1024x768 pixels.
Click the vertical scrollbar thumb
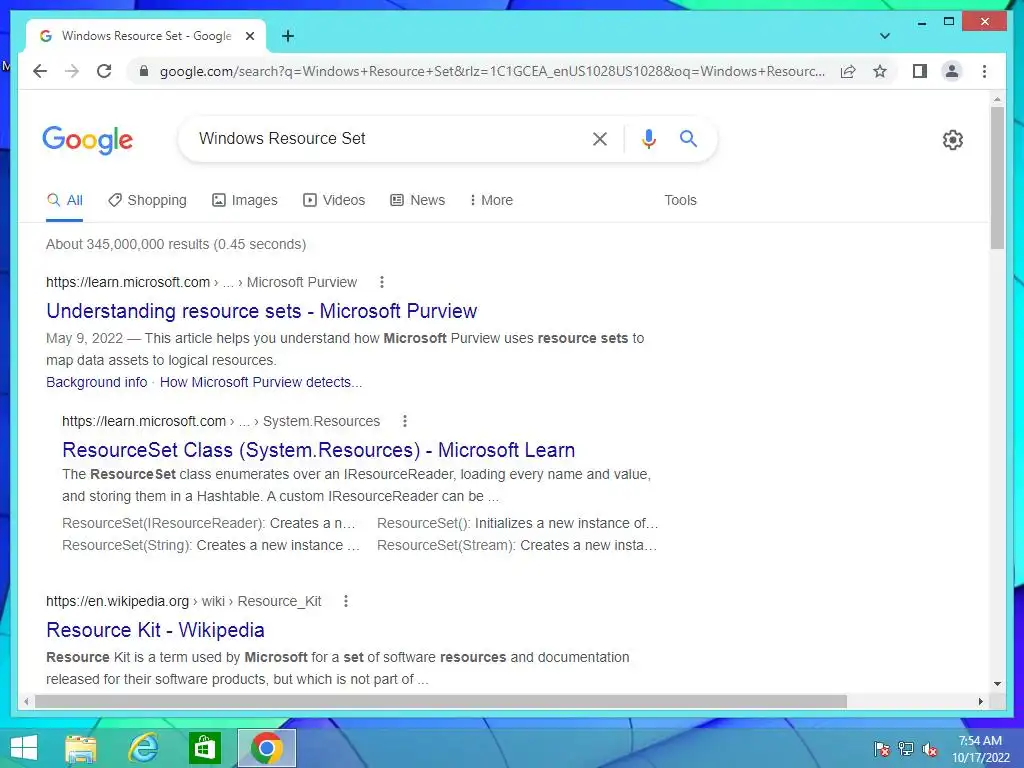click(997, 178)
